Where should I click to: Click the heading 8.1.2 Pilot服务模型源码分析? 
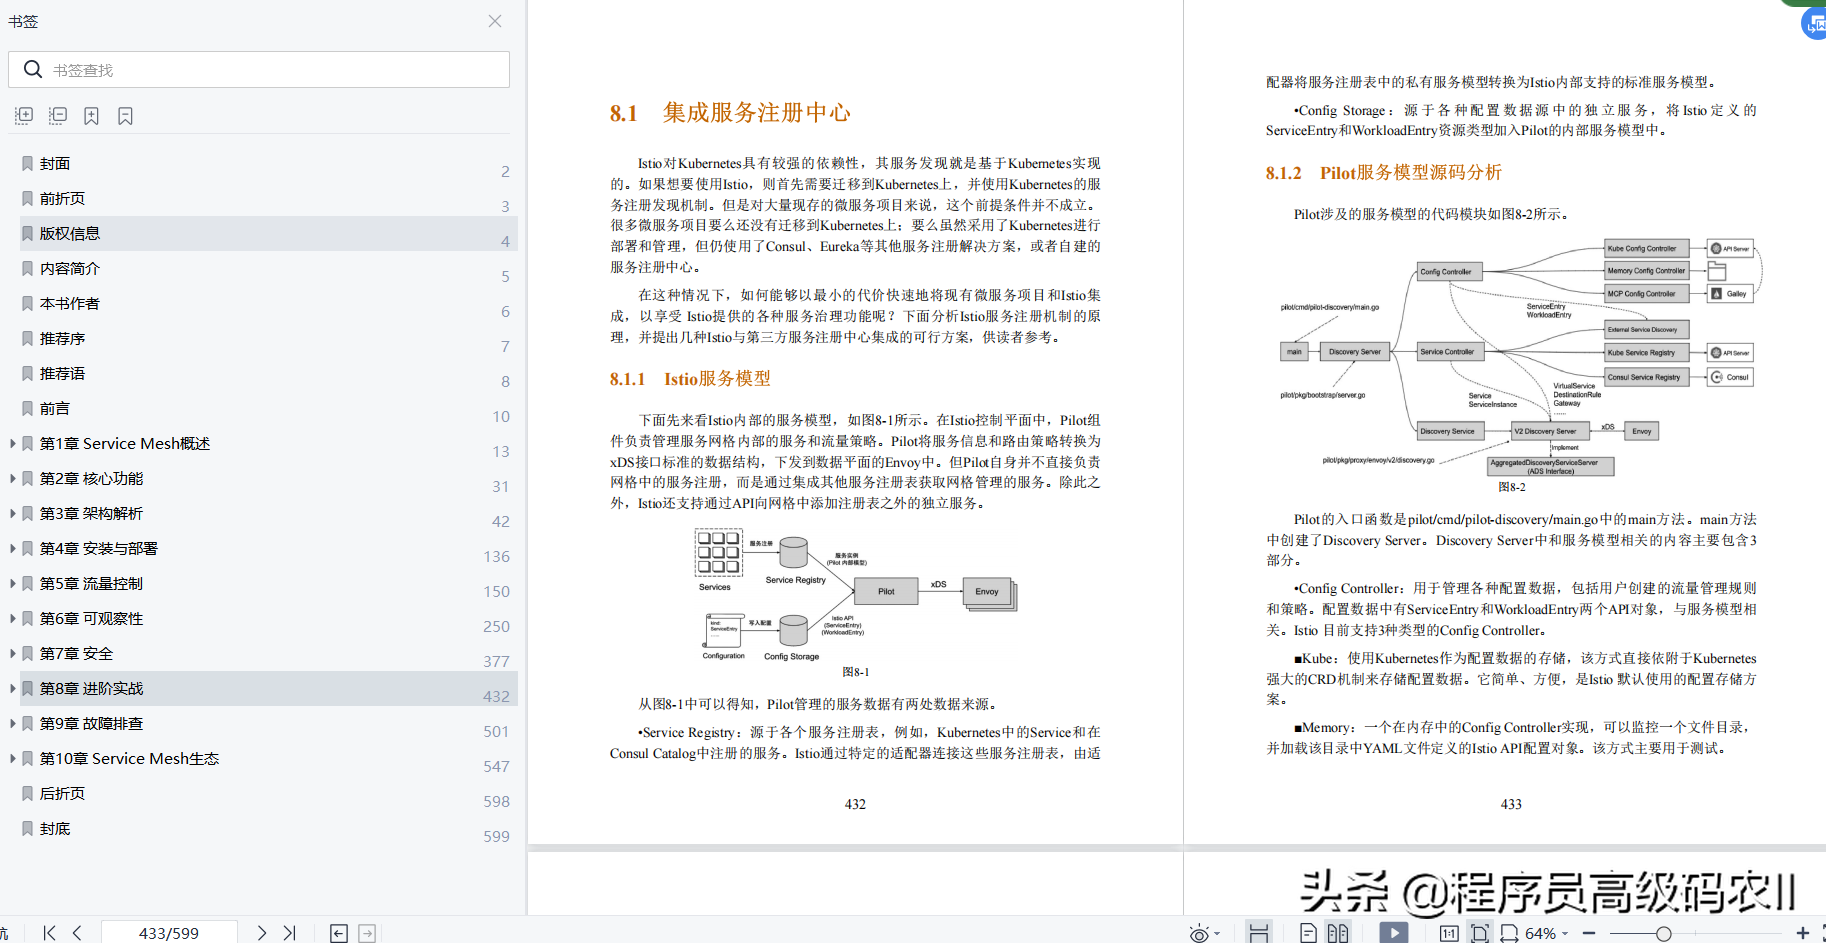[1384, 173]
